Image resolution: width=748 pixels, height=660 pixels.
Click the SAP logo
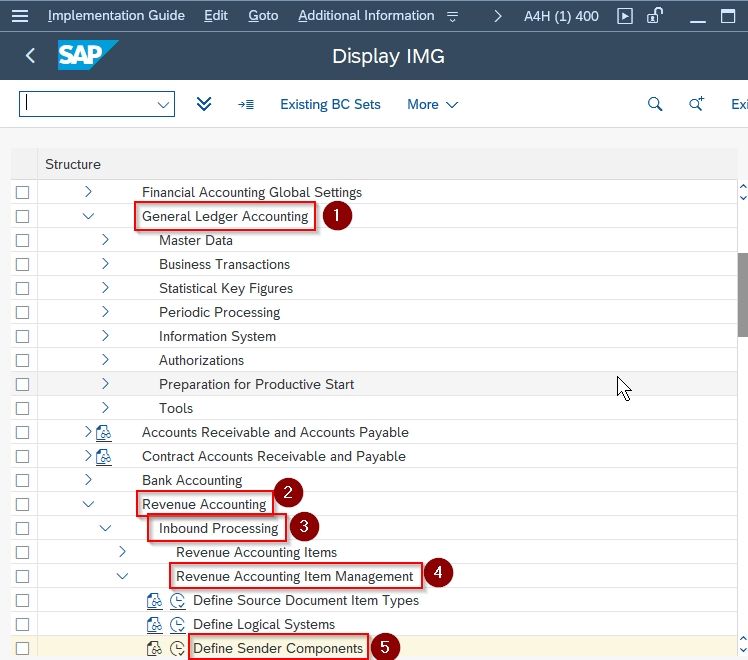pos(88,55)
